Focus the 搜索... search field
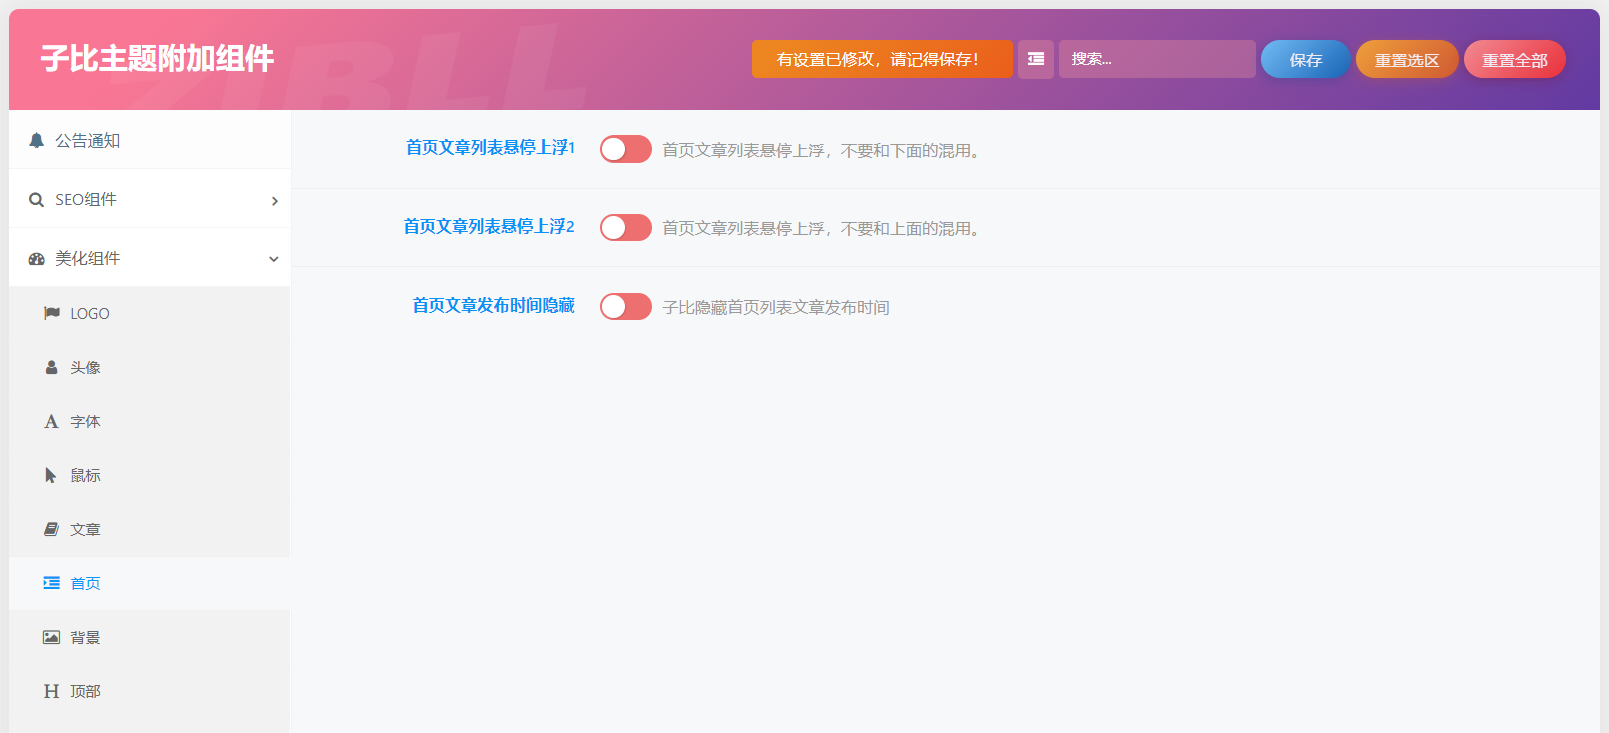The image size is (1609, 733). 1157,59
